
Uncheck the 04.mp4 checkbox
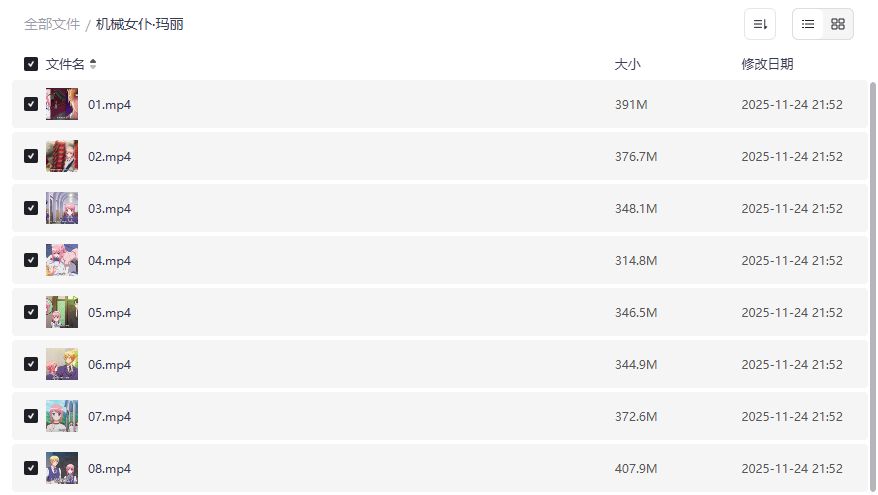pos(31,260)
